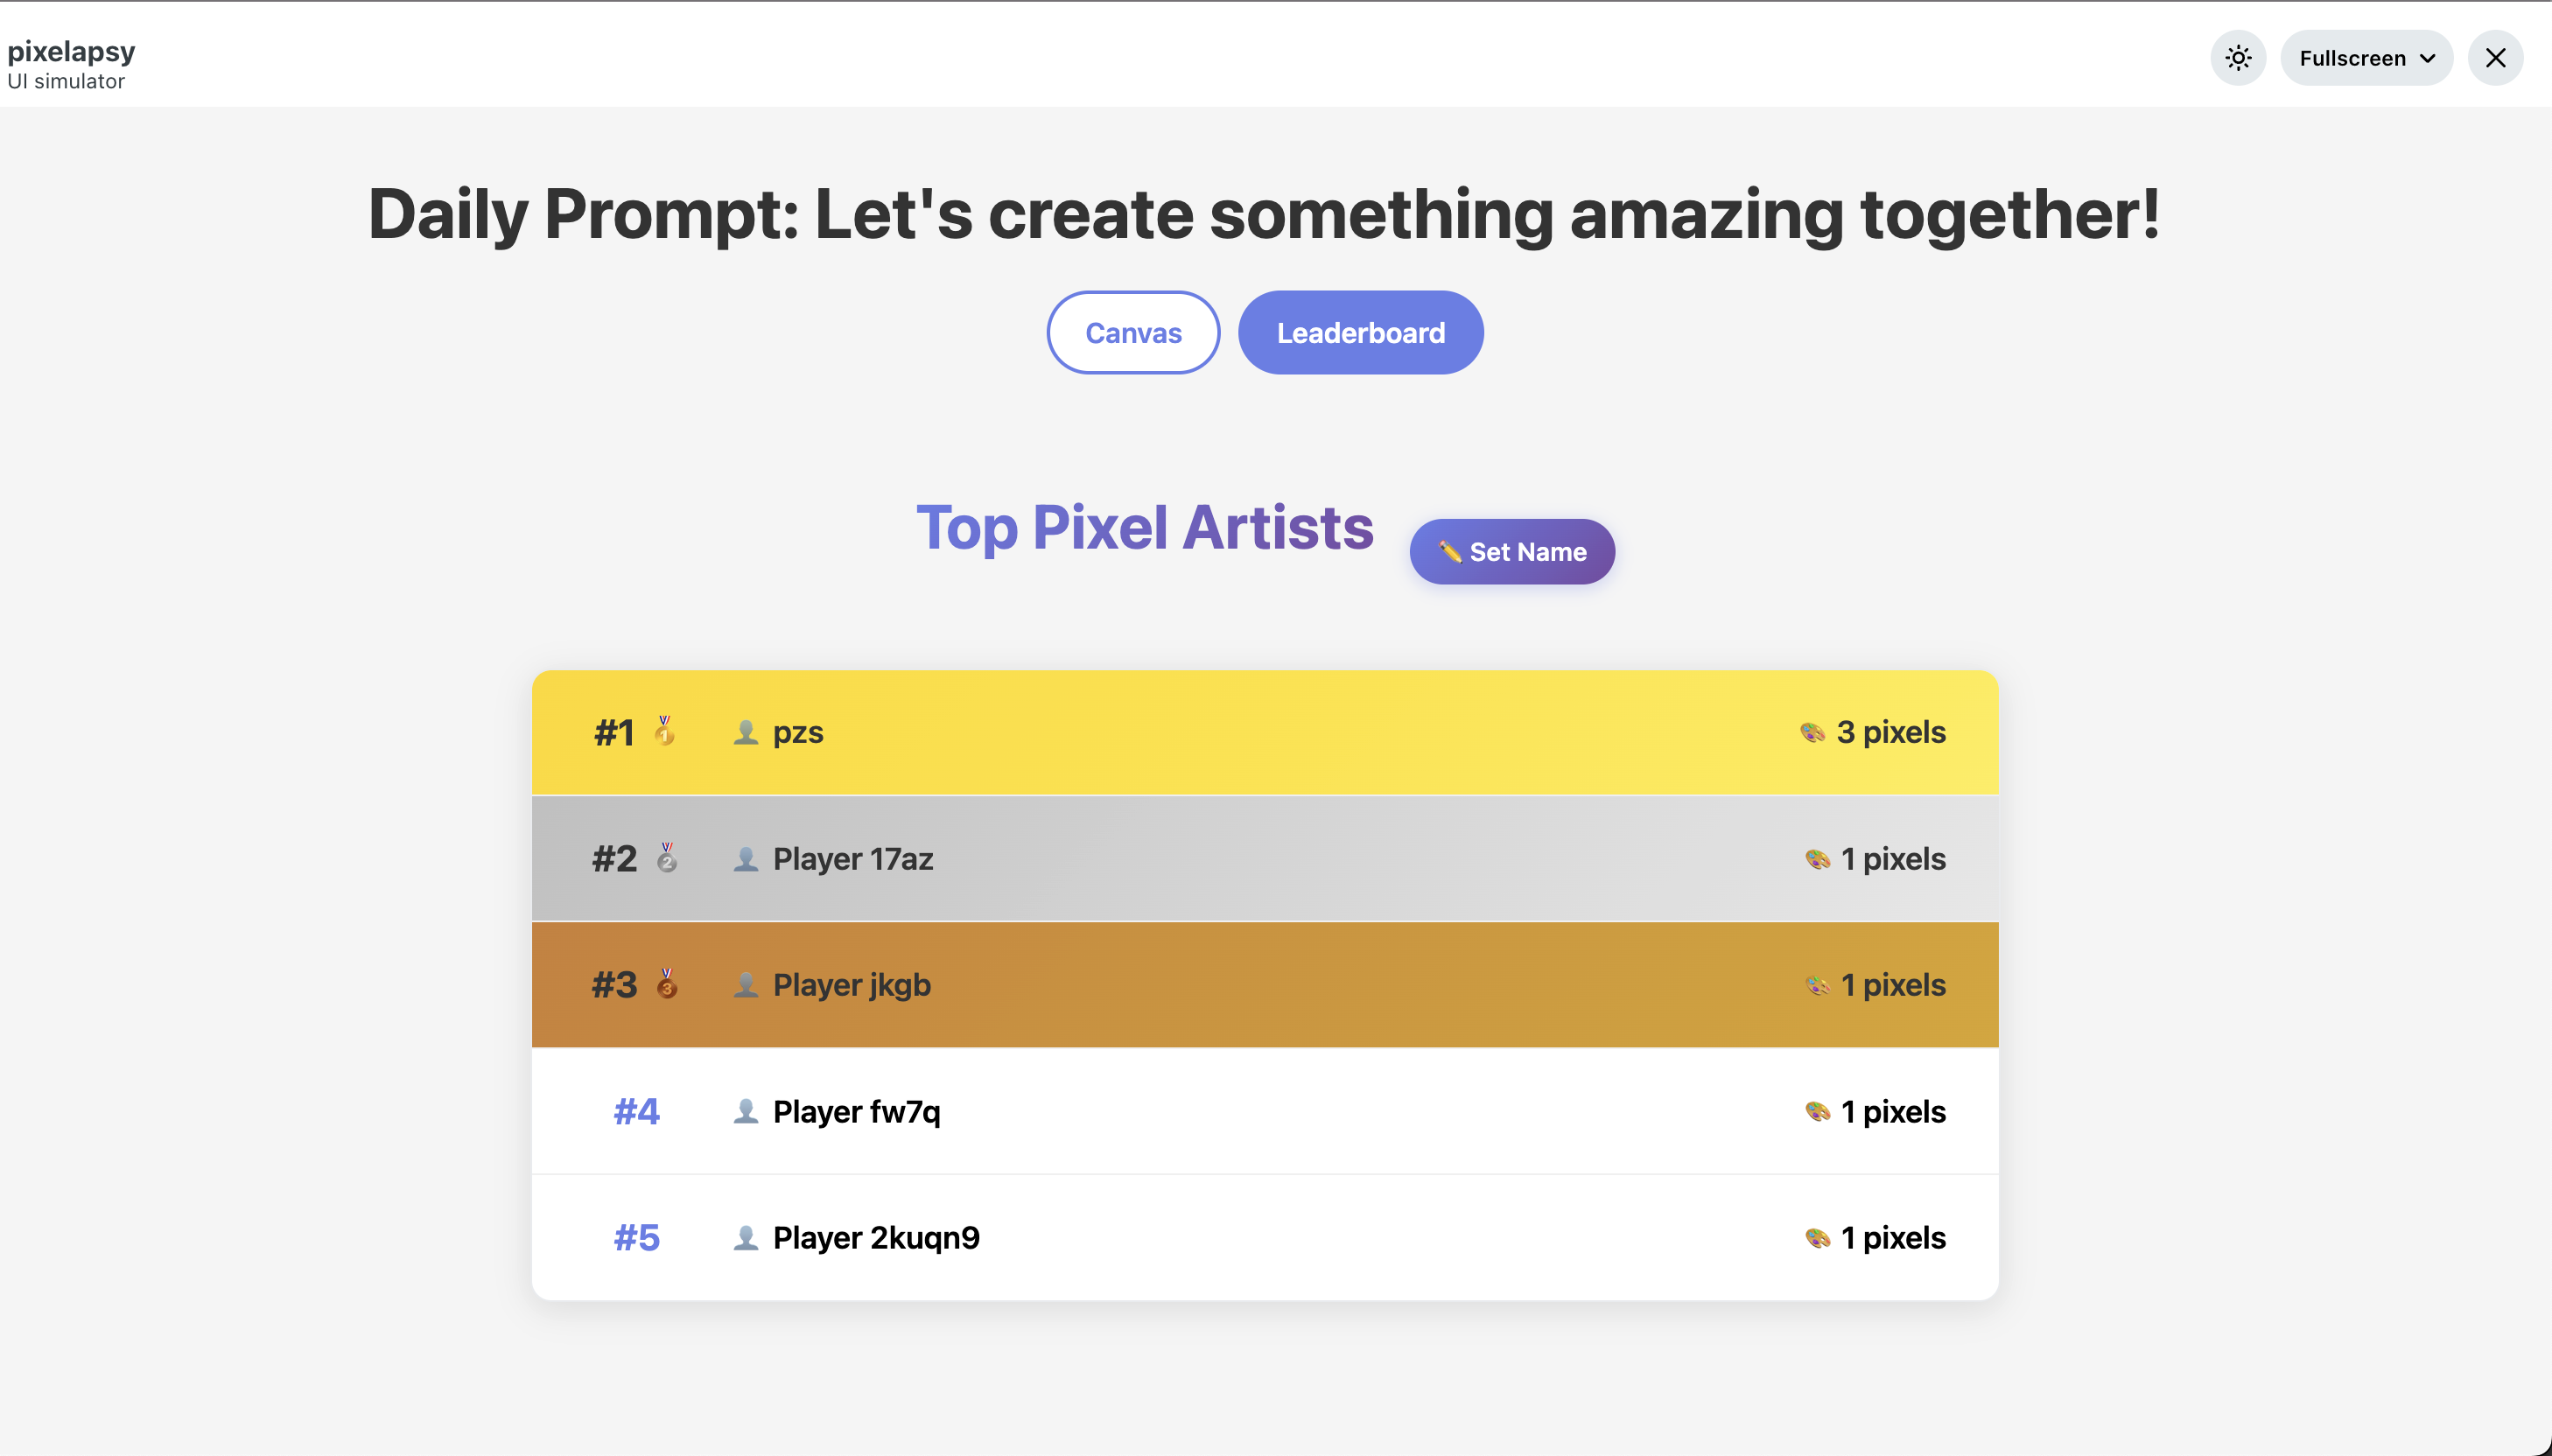
Task: Click the #4 rank number
Action: coord(636,1111)
